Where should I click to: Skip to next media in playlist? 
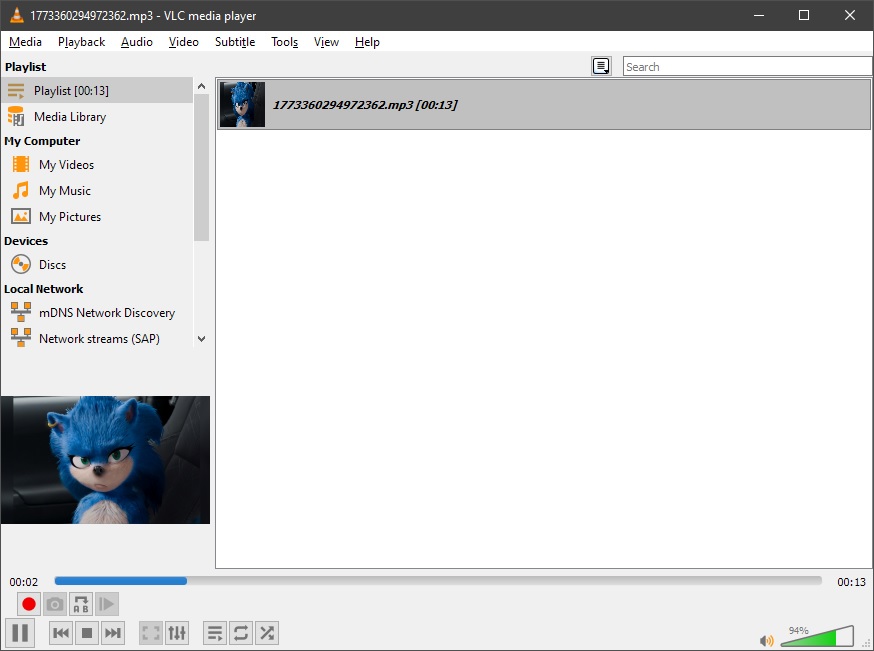point(113,633)
